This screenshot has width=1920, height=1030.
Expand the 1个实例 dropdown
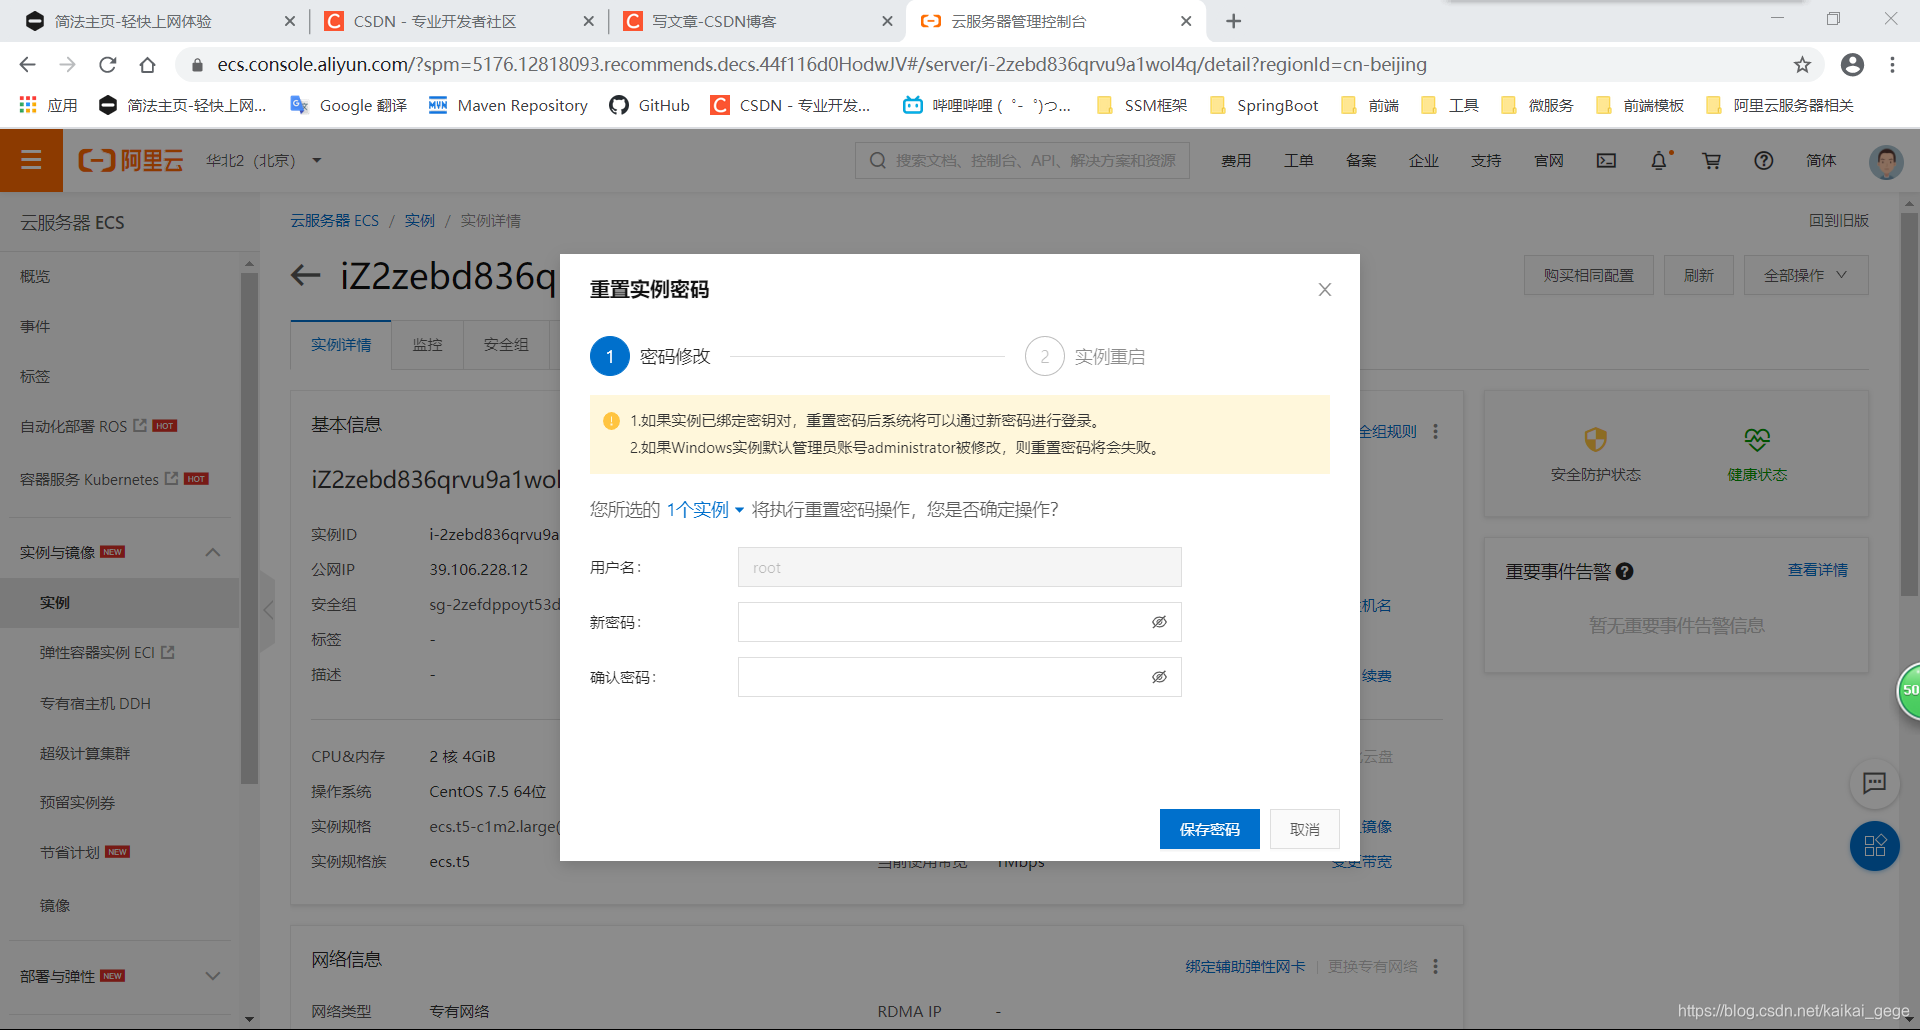(705, 509)
